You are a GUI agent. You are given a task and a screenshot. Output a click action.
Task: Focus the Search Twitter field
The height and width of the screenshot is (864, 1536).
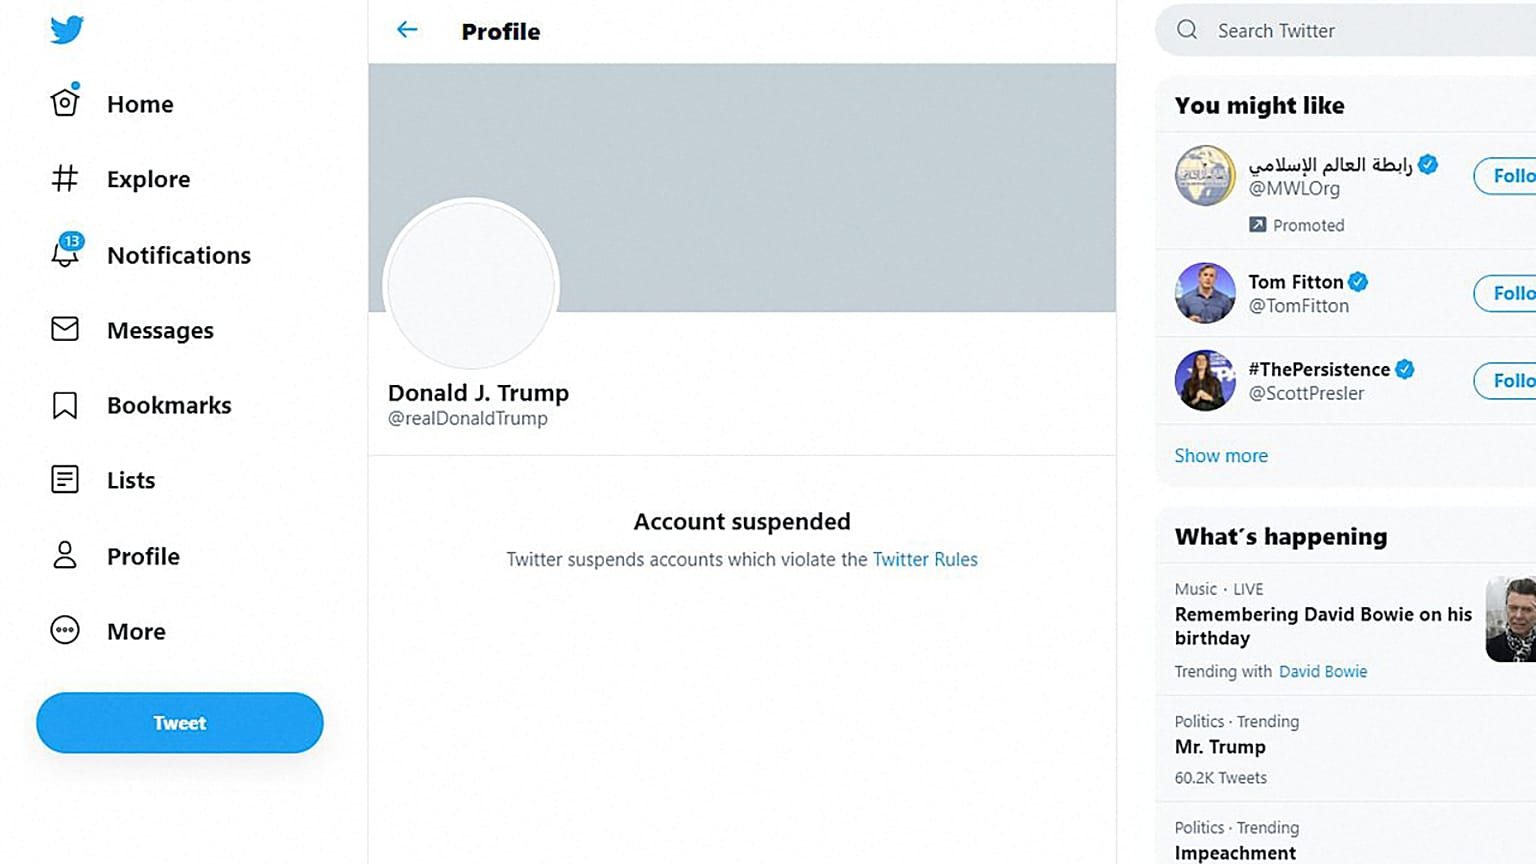coord(1346,30)
